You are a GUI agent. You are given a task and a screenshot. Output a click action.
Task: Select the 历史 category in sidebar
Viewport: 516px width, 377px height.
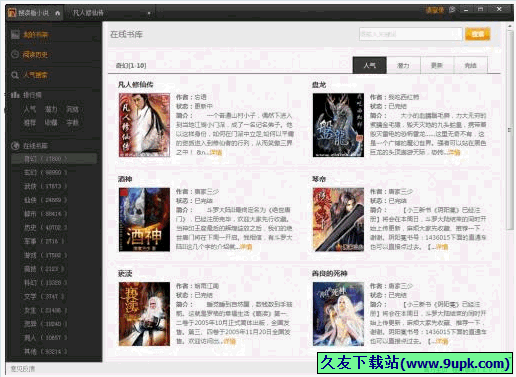45,228
